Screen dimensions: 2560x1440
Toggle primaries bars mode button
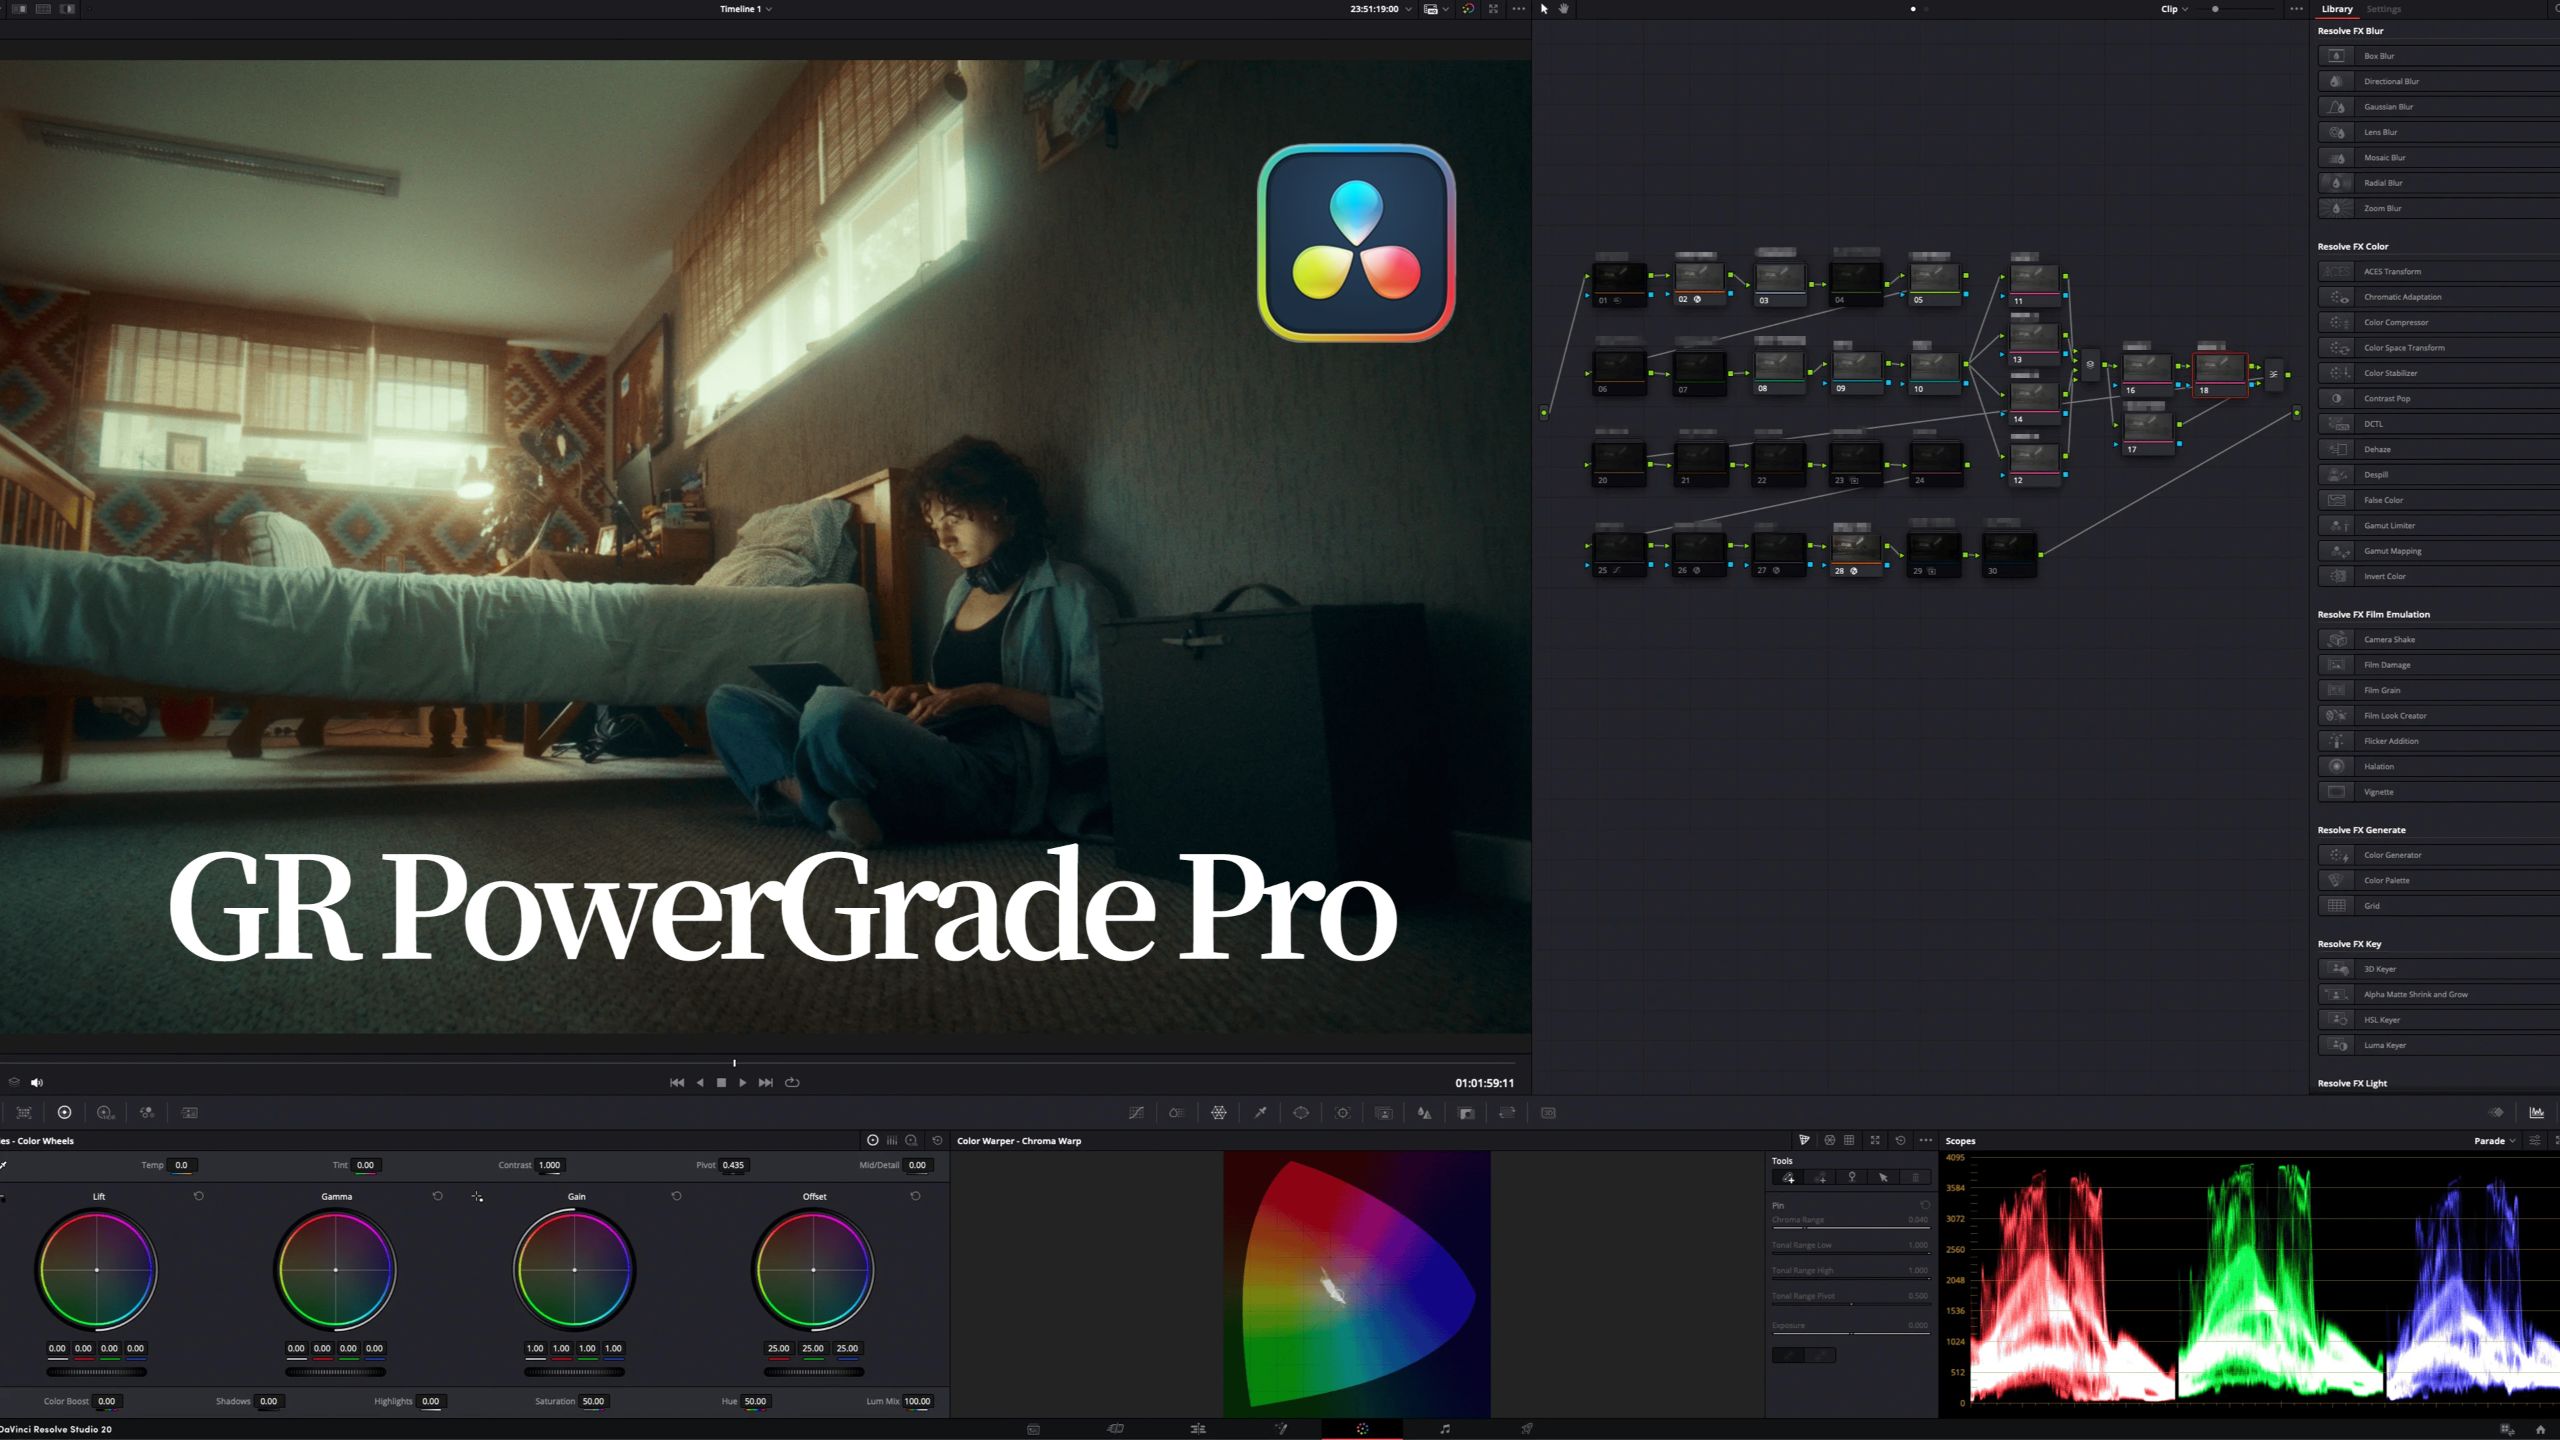[x=892, y=1140]
